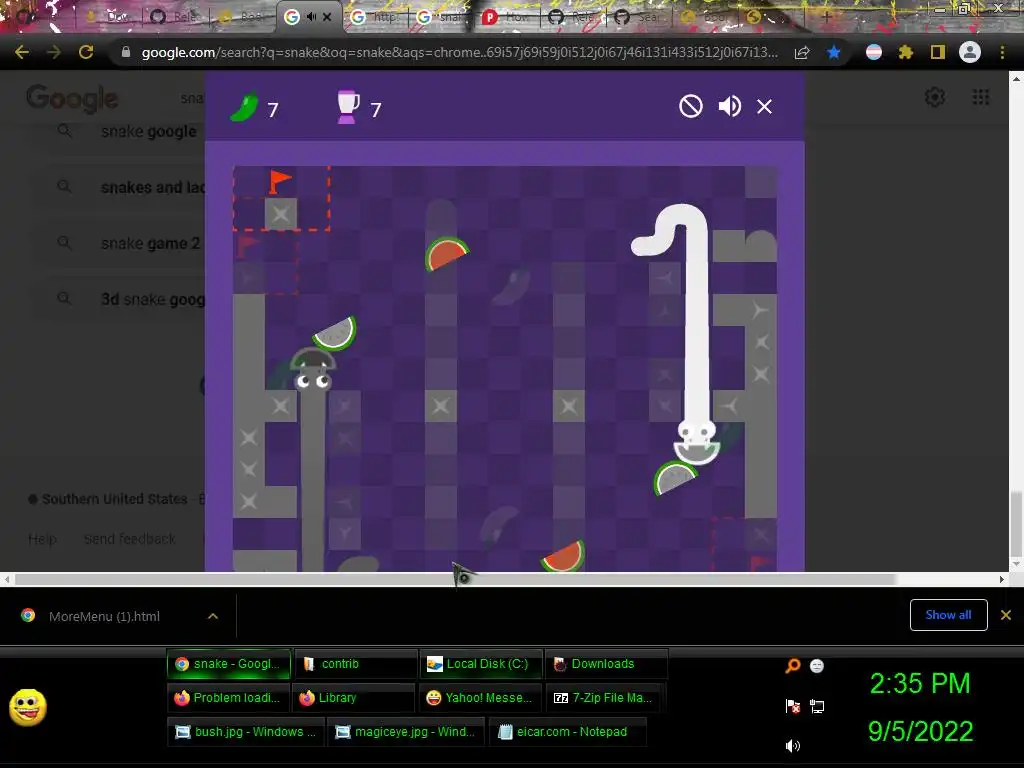Click the site lock icon

pos(126,52)
